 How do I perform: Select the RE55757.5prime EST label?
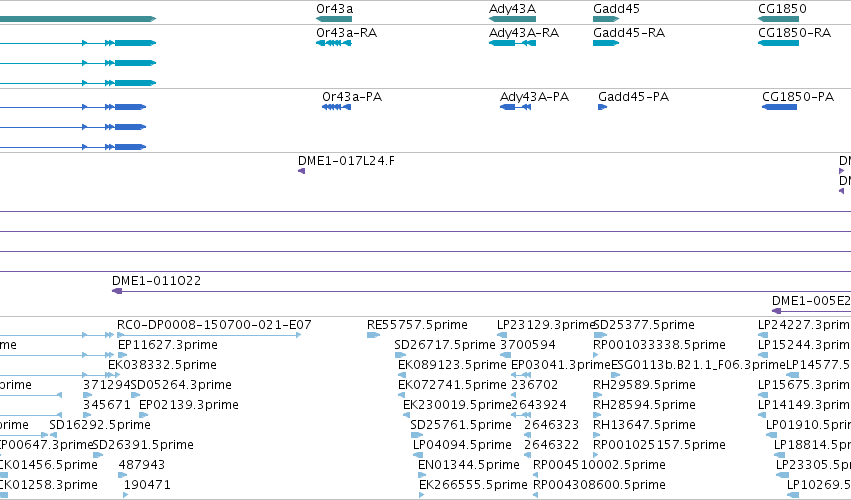pos(417,325)
